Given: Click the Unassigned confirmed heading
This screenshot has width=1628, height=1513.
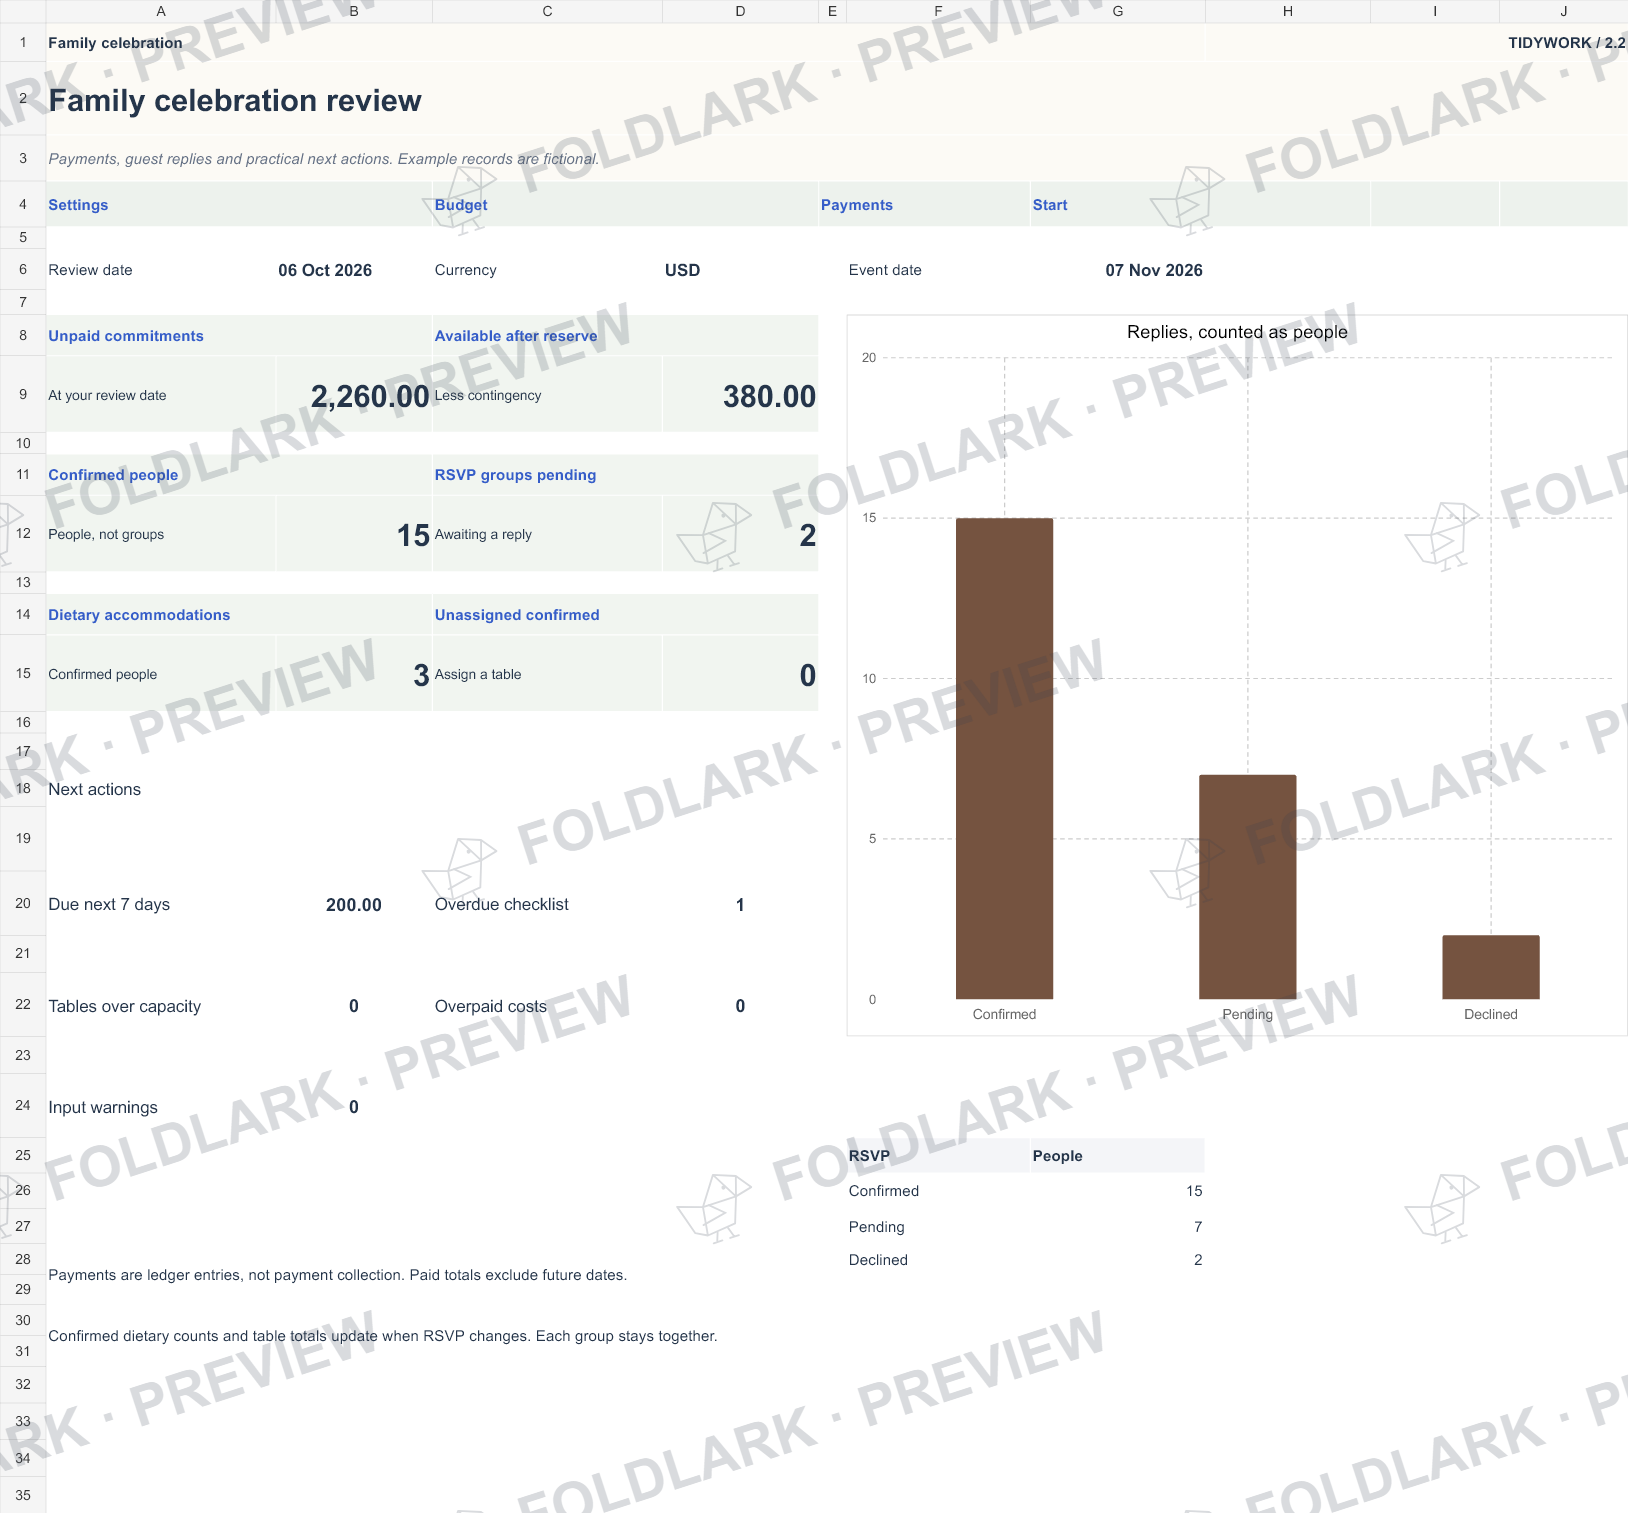Looking at the screenshot, I should click(517, 615).
